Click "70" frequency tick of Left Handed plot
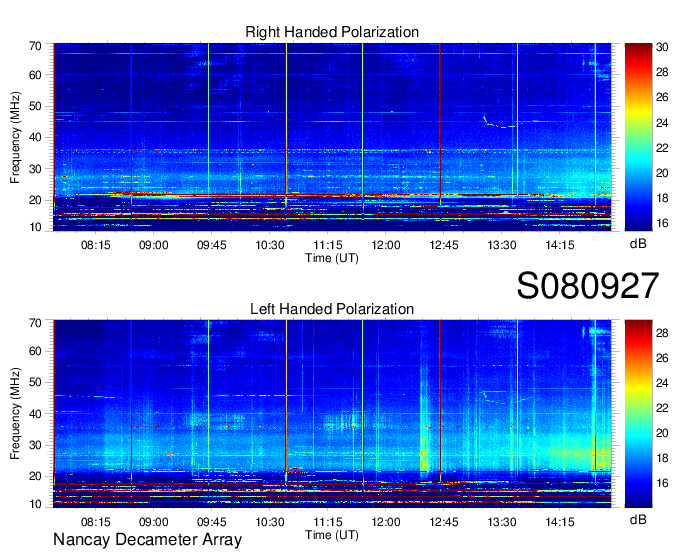Viewport: 680px width, 552px height. pos(35,323)
